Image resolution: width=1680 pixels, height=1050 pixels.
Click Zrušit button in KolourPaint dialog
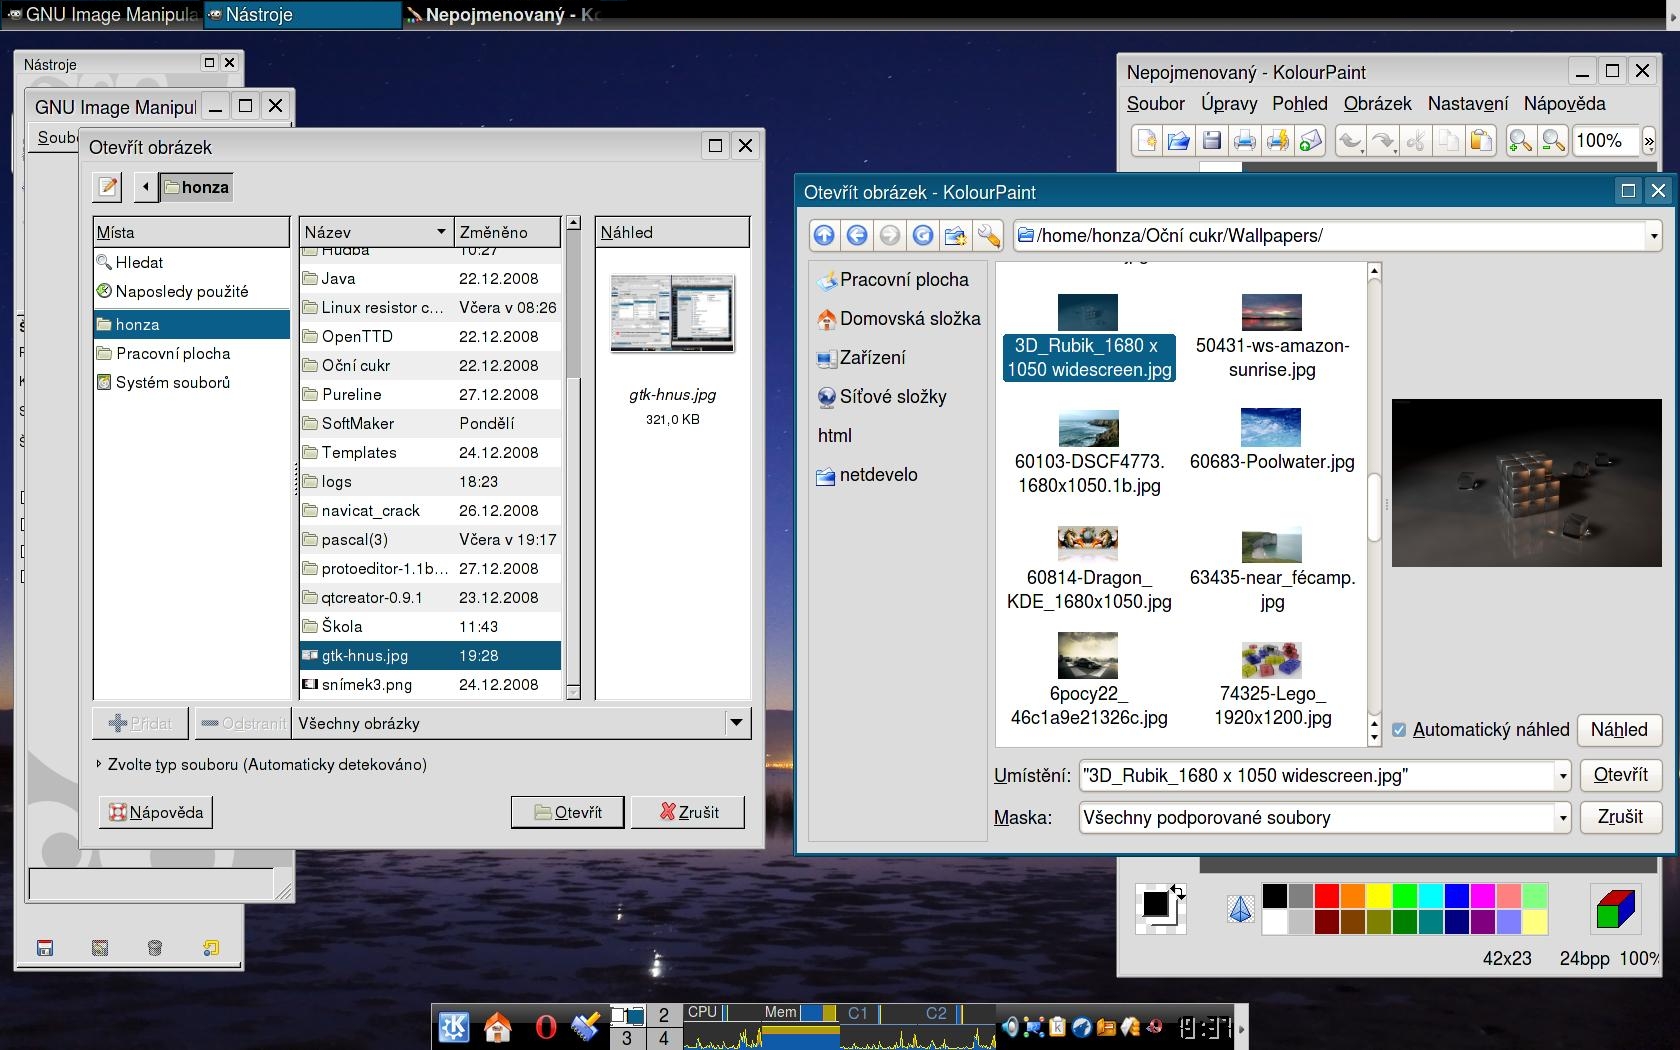pos(1620,817)
